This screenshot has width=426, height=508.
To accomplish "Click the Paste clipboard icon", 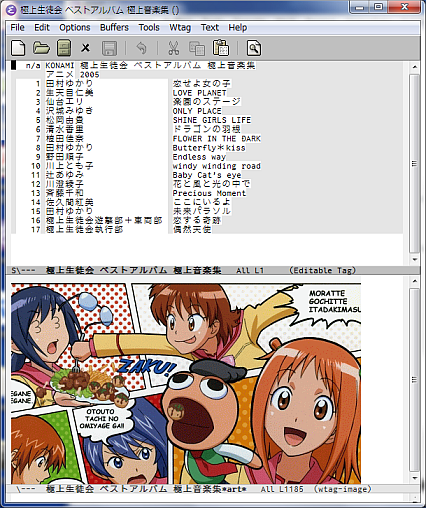I will (221, 48).
